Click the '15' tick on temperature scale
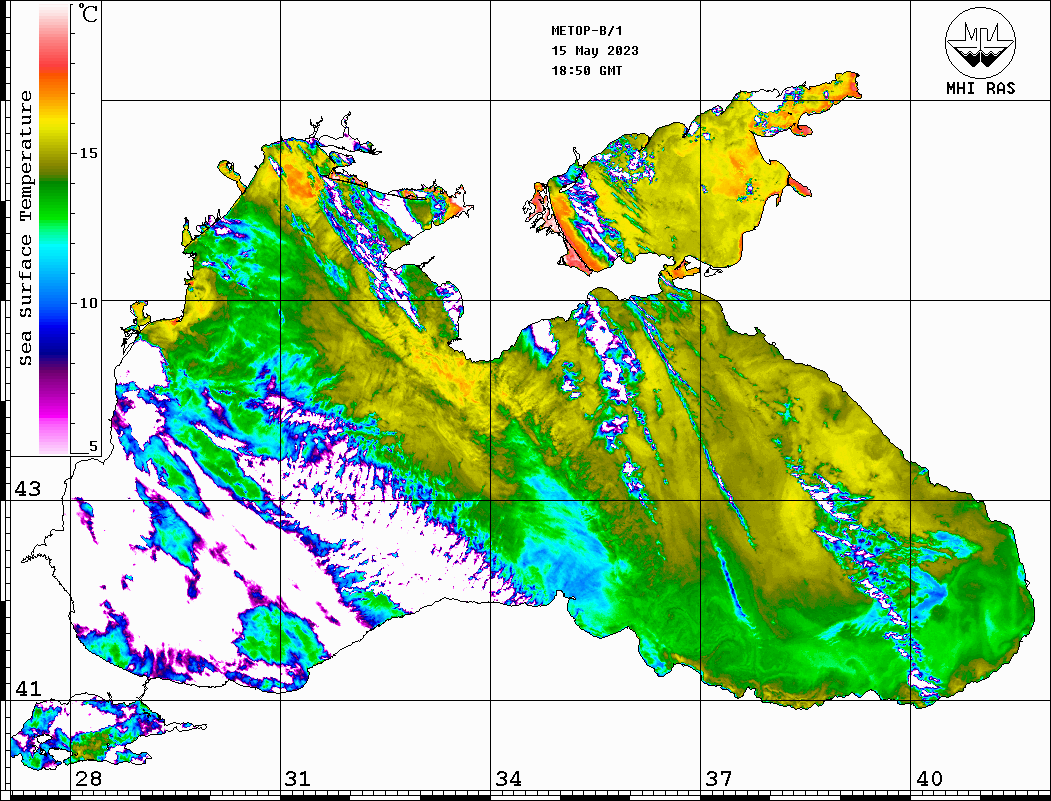The image size is (1051, 801). tap(88, 153)
